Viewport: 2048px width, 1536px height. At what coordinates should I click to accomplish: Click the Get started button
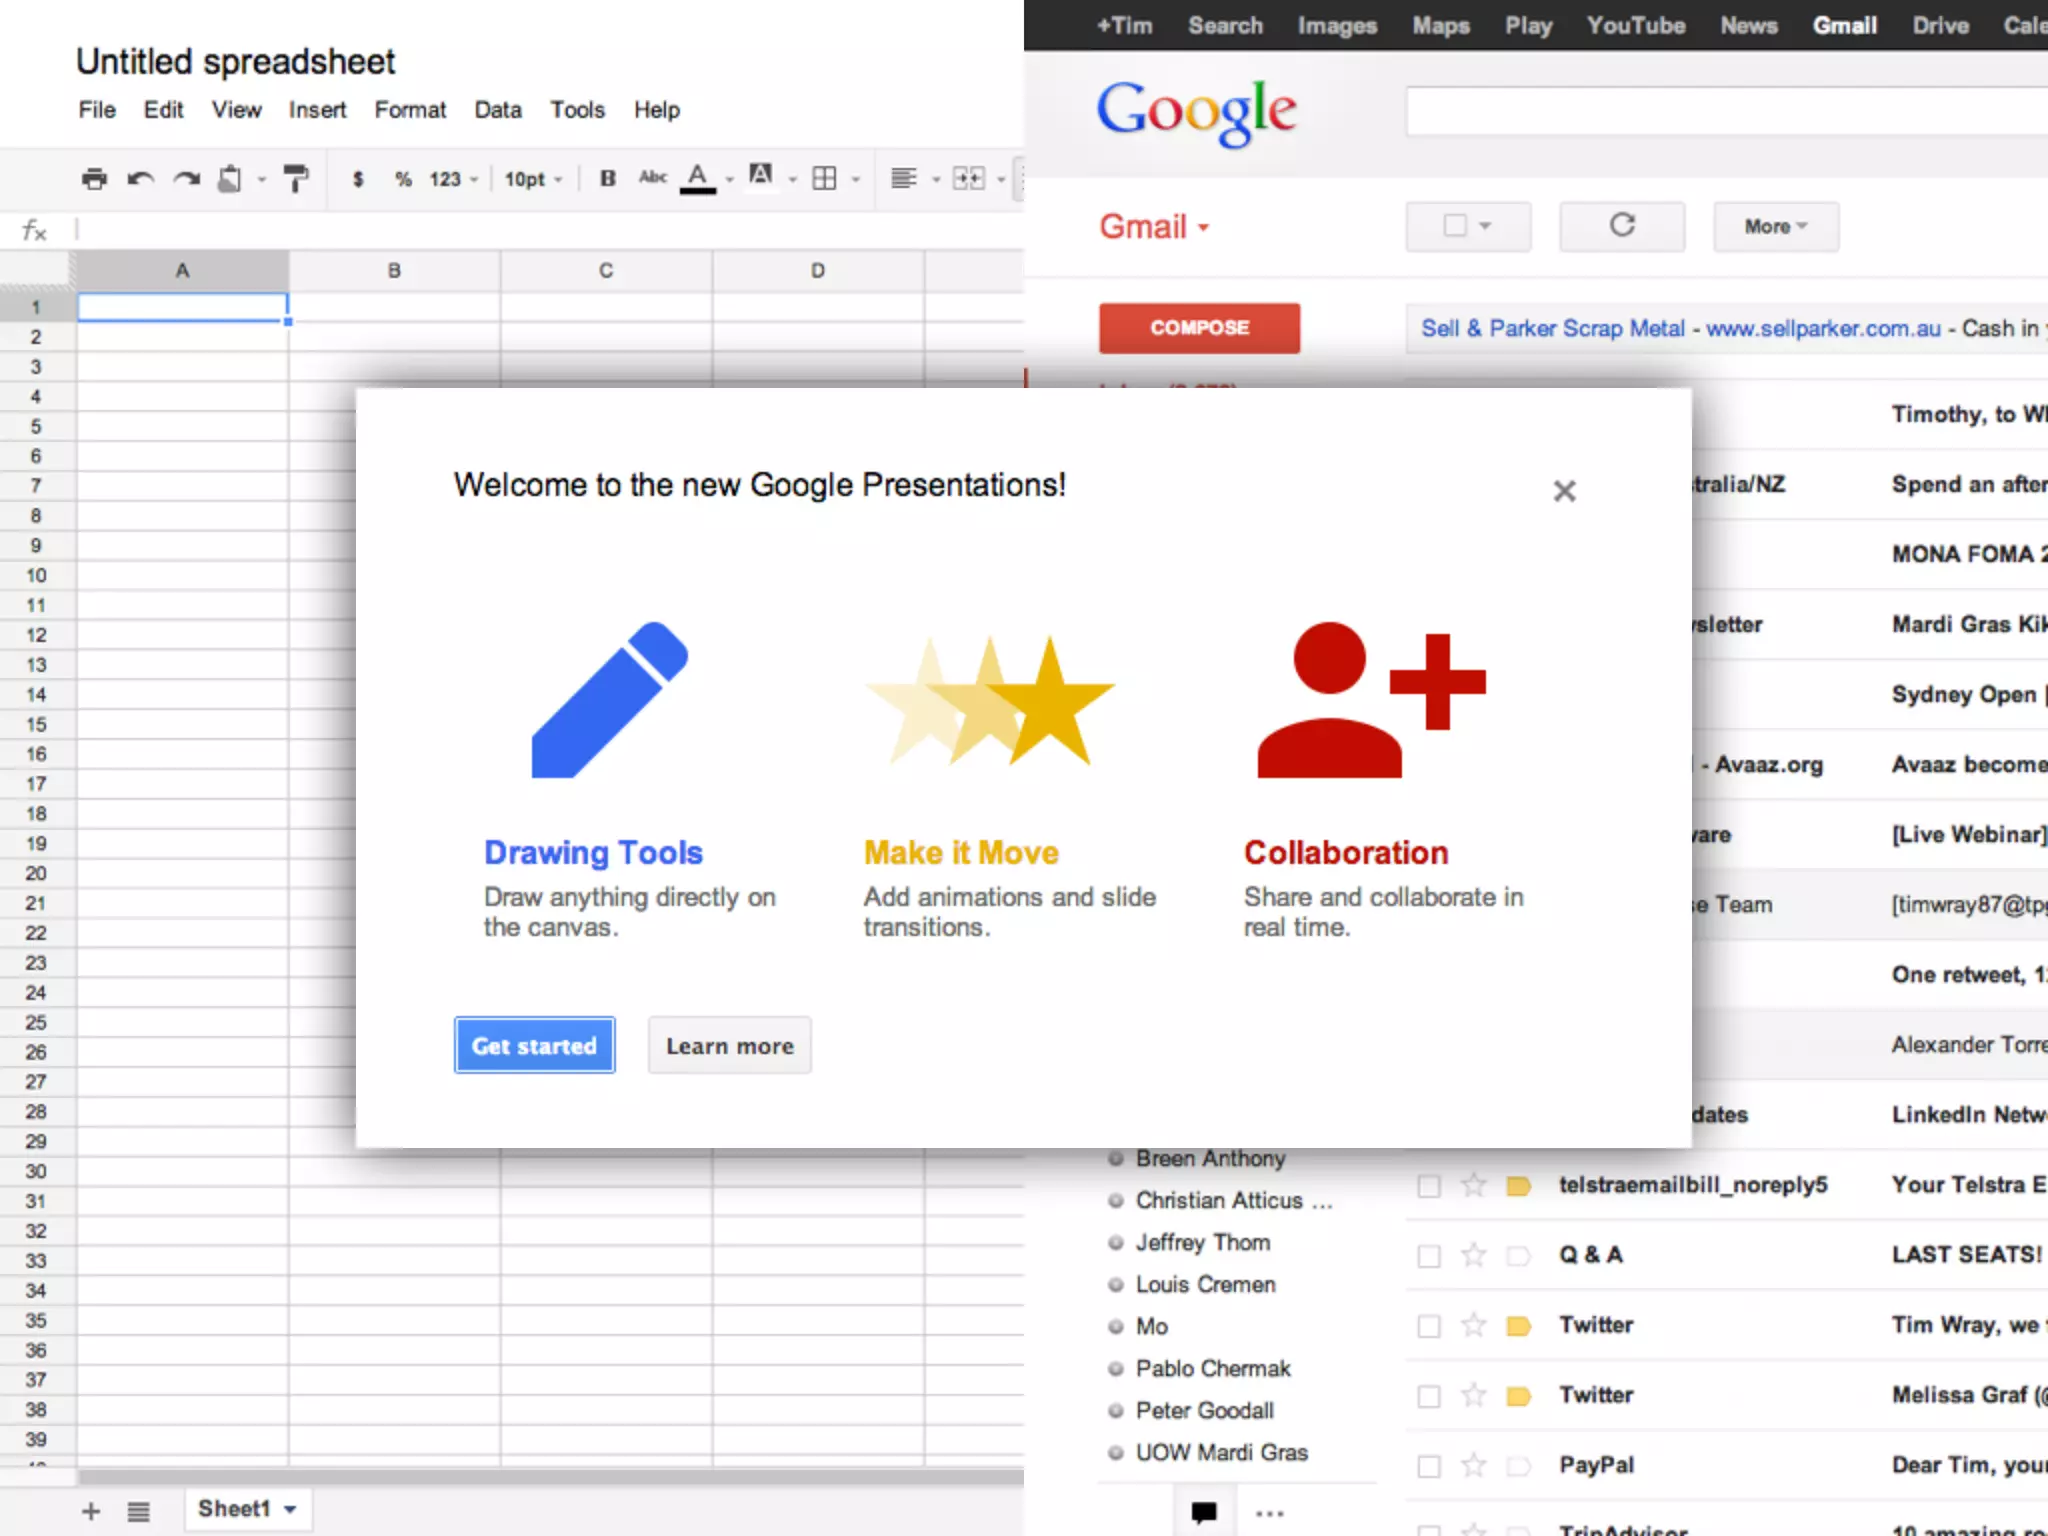[534, 1046]
